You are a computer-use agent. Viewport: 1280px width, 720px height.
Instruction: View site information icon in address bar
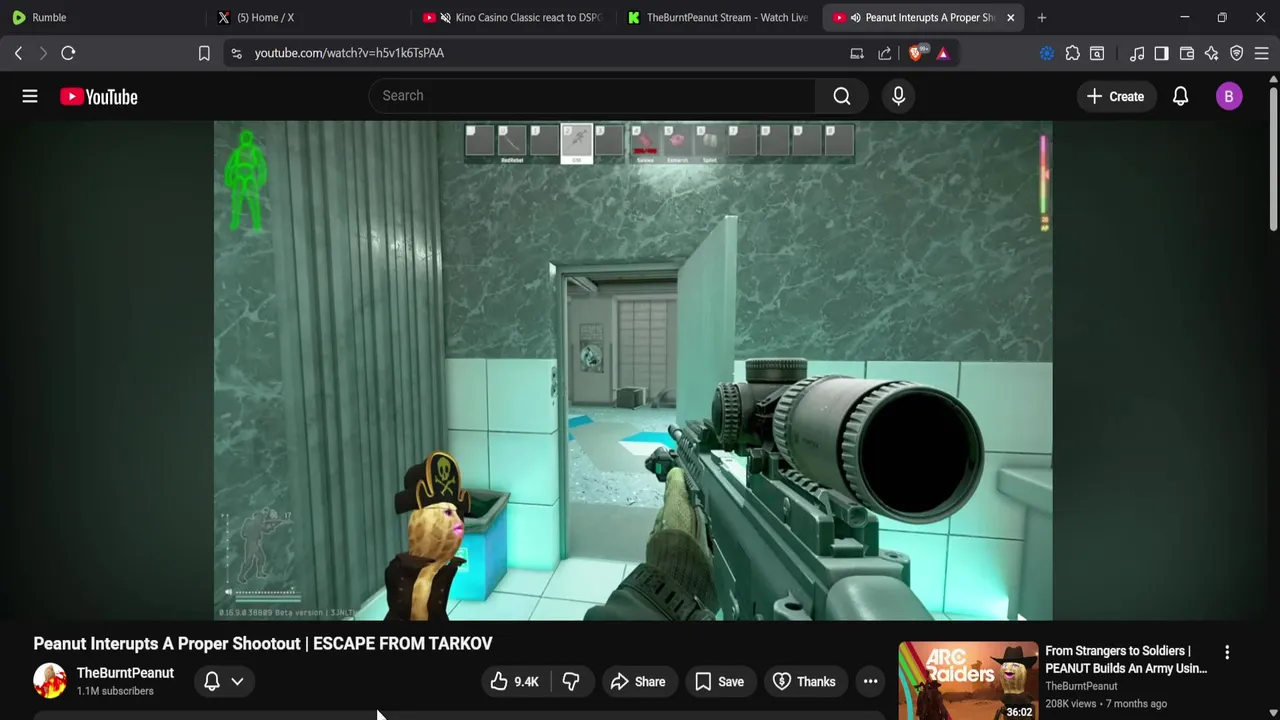(x=236, y=53)
